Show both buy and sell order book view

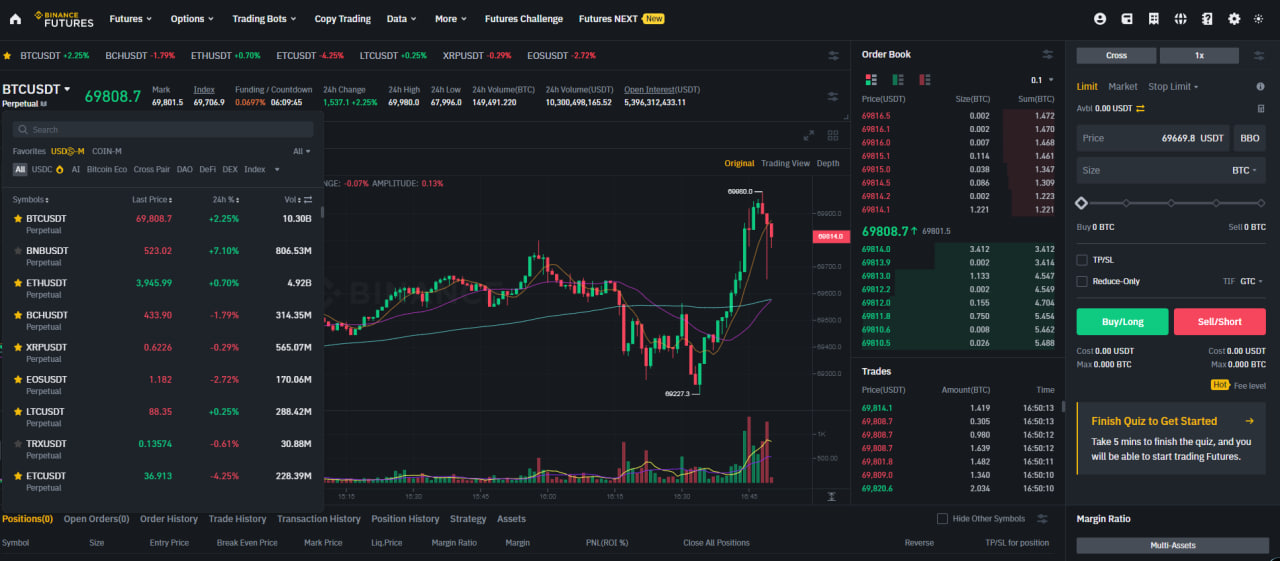869,79
